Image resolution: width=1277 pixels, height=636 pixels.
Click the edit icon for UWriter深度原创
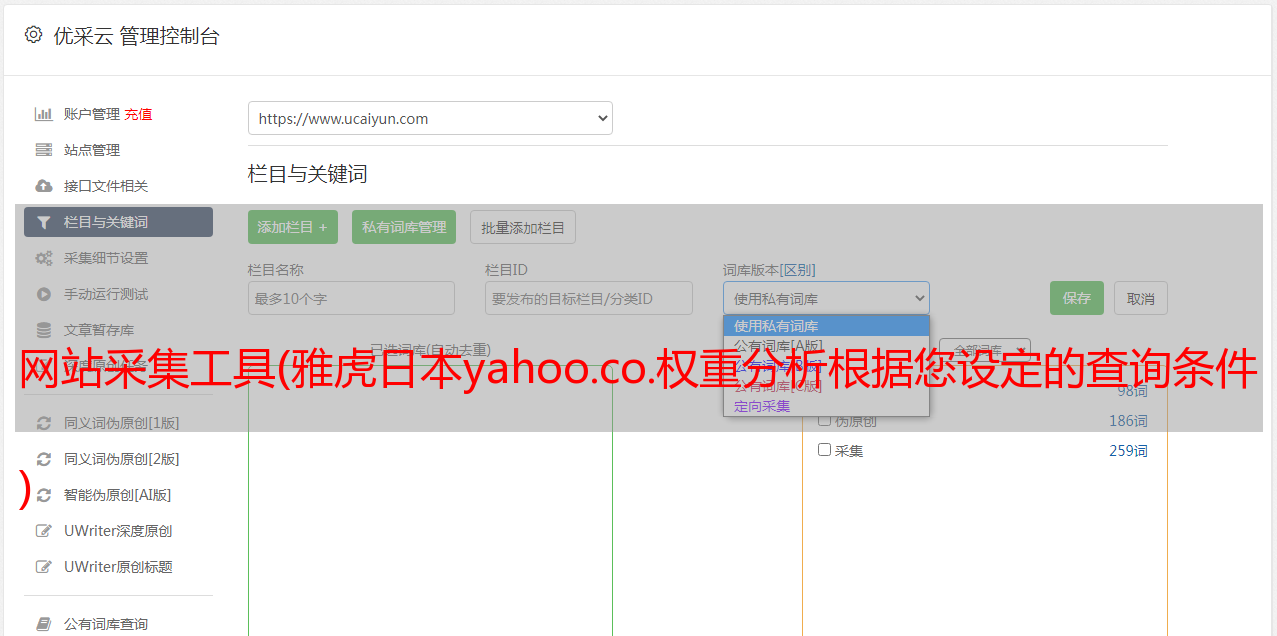[x=44, y=531]
